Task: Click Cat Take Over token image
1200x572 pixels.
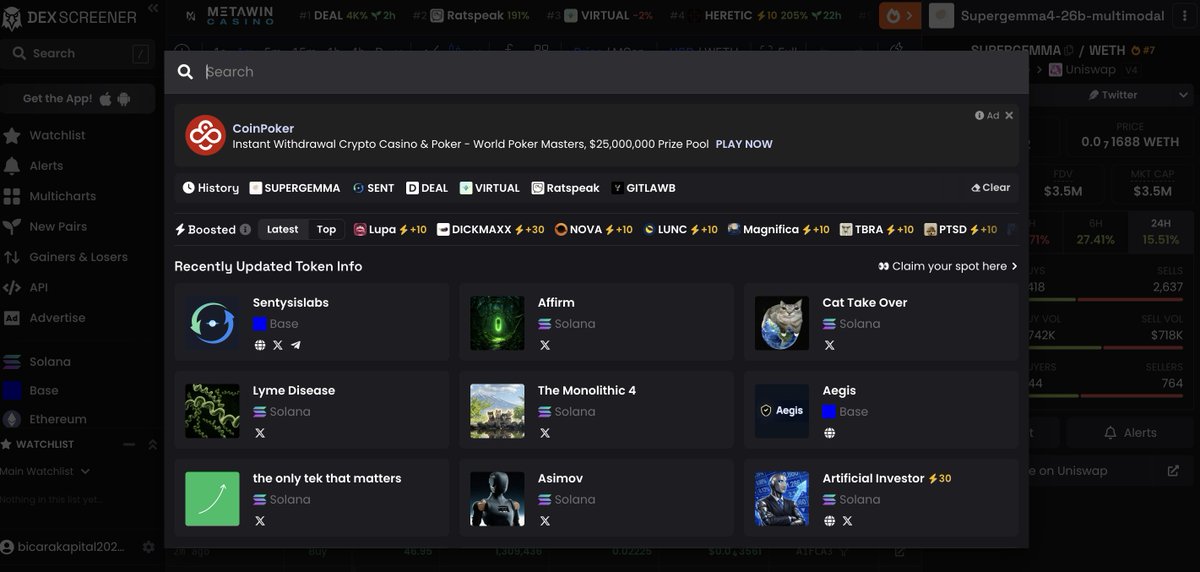Action: point(782,323)
